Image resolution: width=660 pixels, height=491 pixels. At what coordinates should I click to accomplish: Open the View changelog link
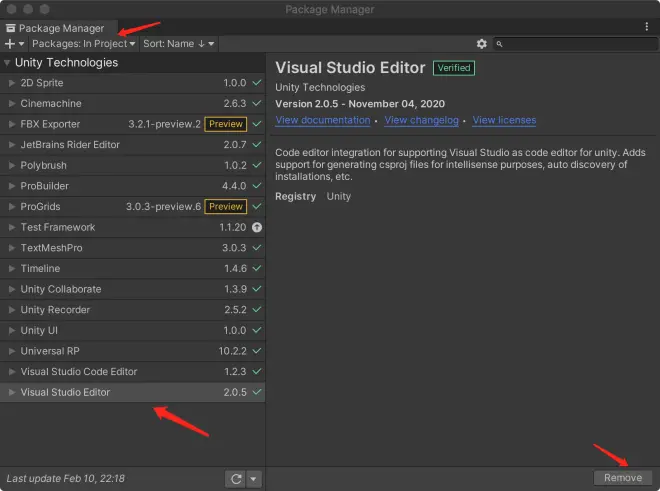point(421,120)
